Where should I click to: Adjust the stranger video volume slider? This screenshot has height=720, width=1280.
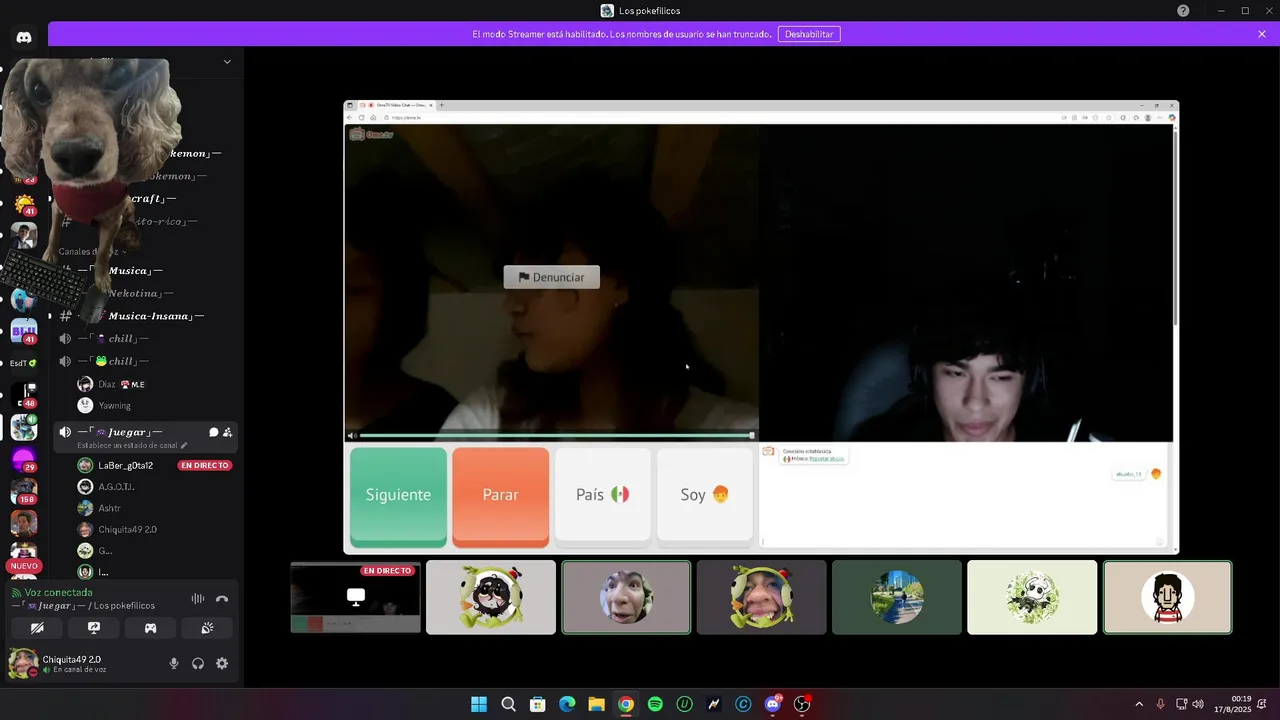pos(556,435)
